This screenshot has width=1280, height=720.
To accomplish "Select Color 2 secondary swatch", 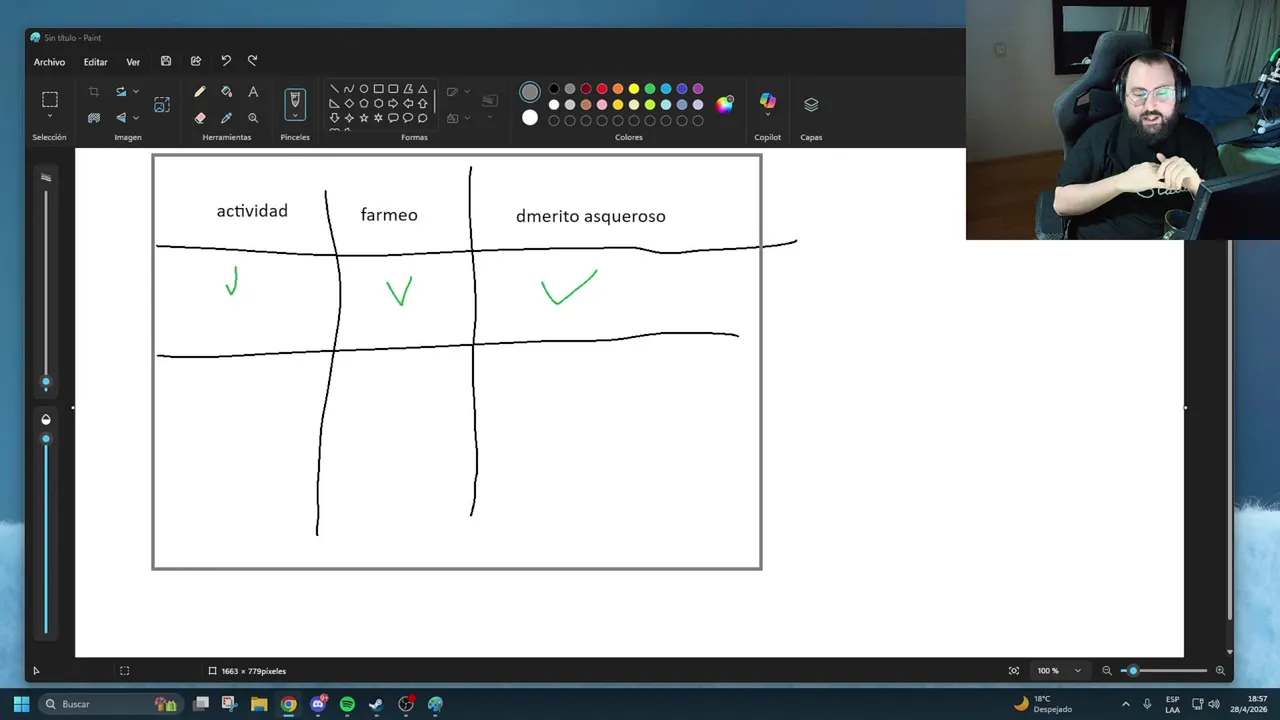I will pos(530,117).
